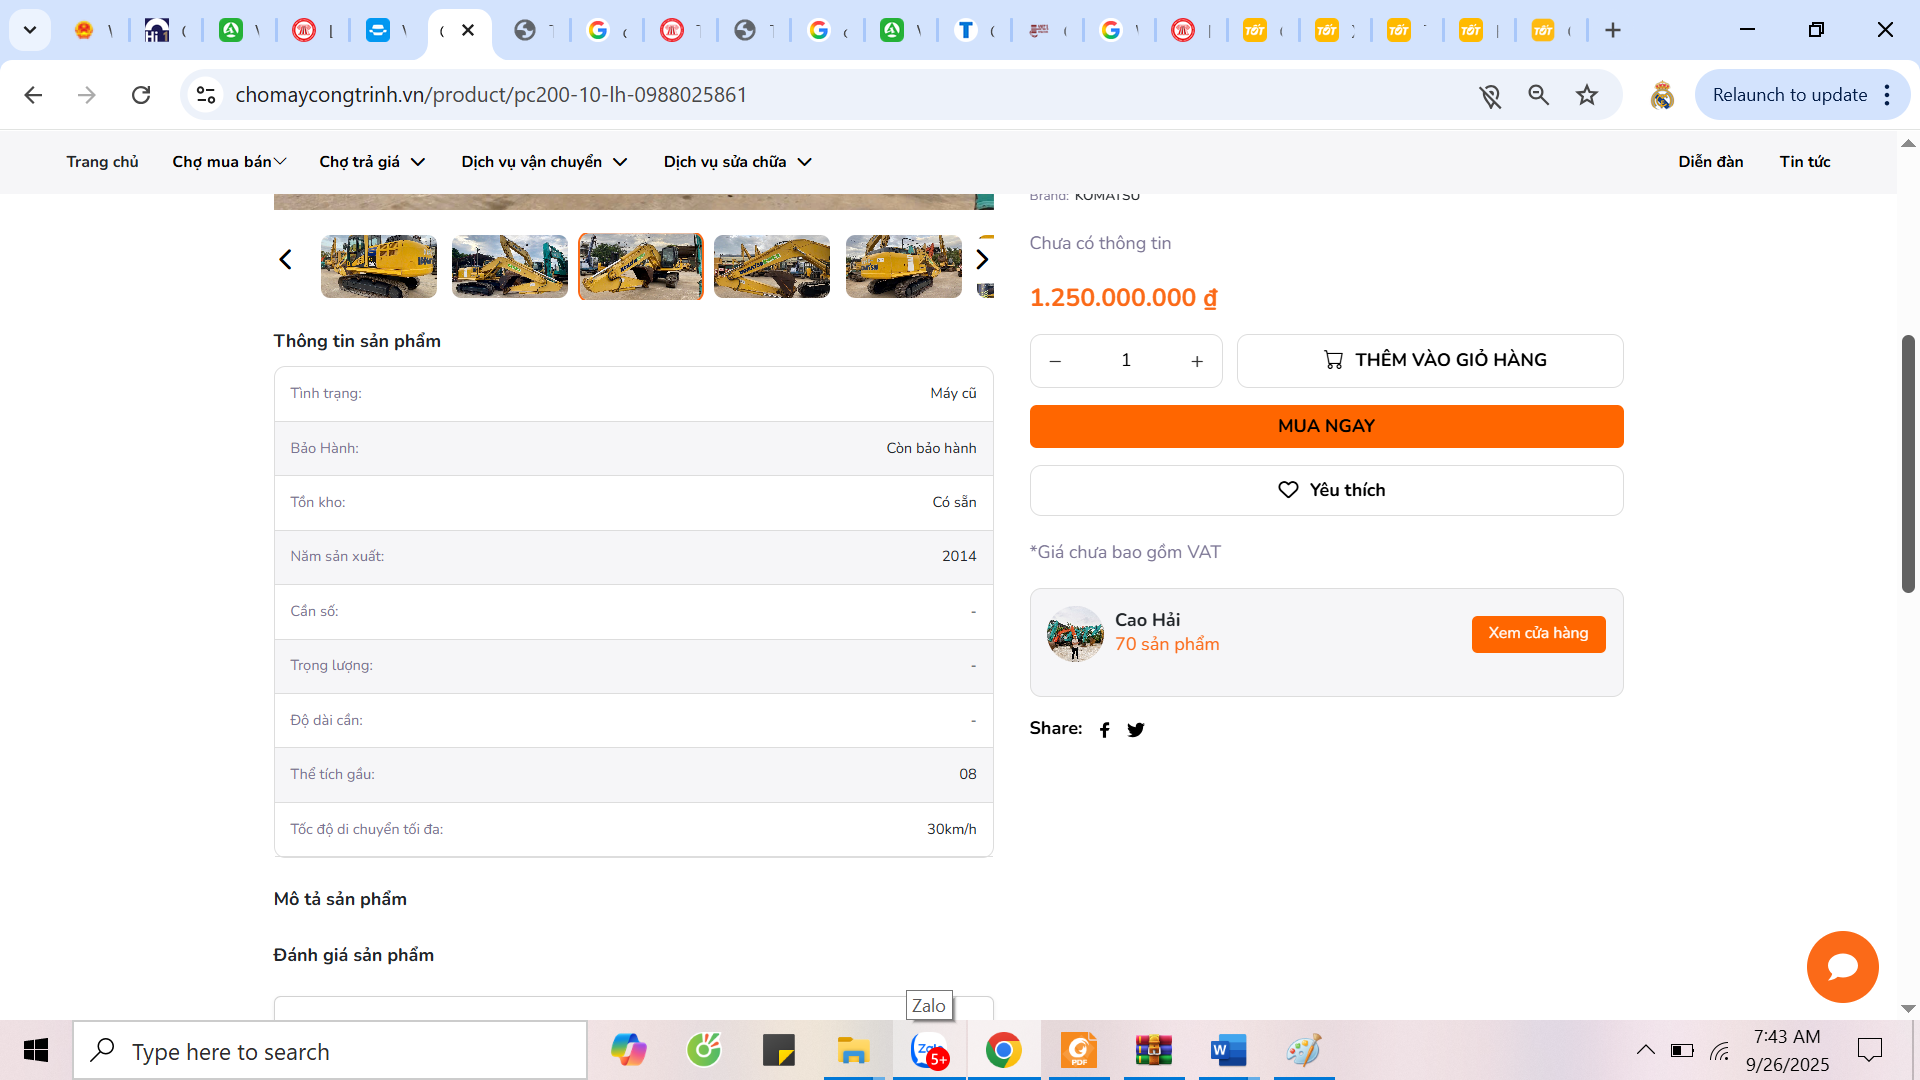This screenshot has width=1920, height=1080.
Task: Decrease quantity with minus button
Action: (1055, 361)
